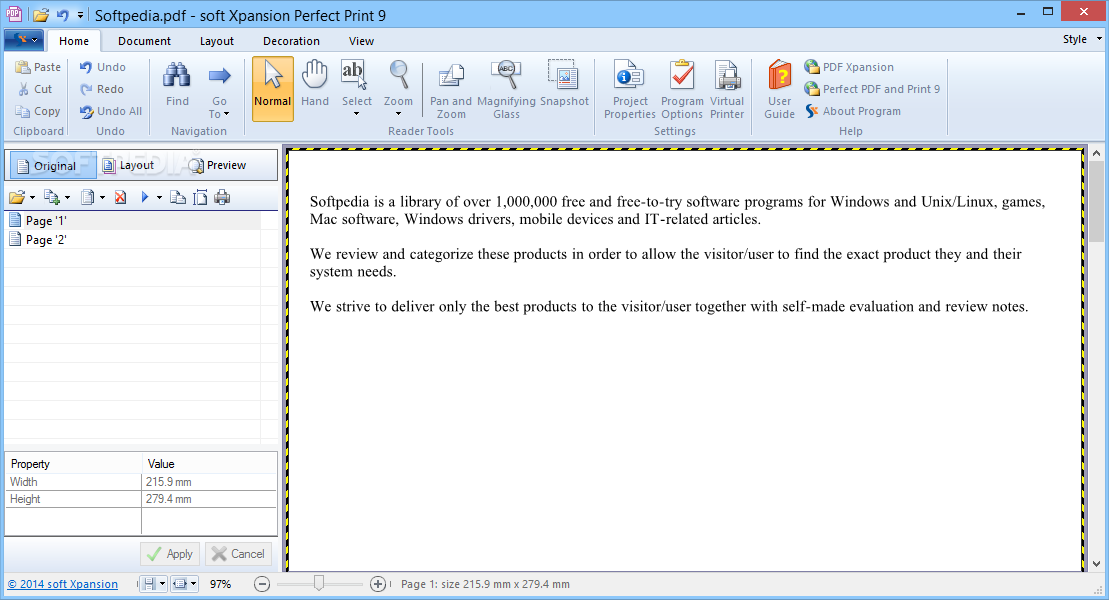Click the red X delete page icon
Screen dimensions: 1109x600
[x=120, y=197]
